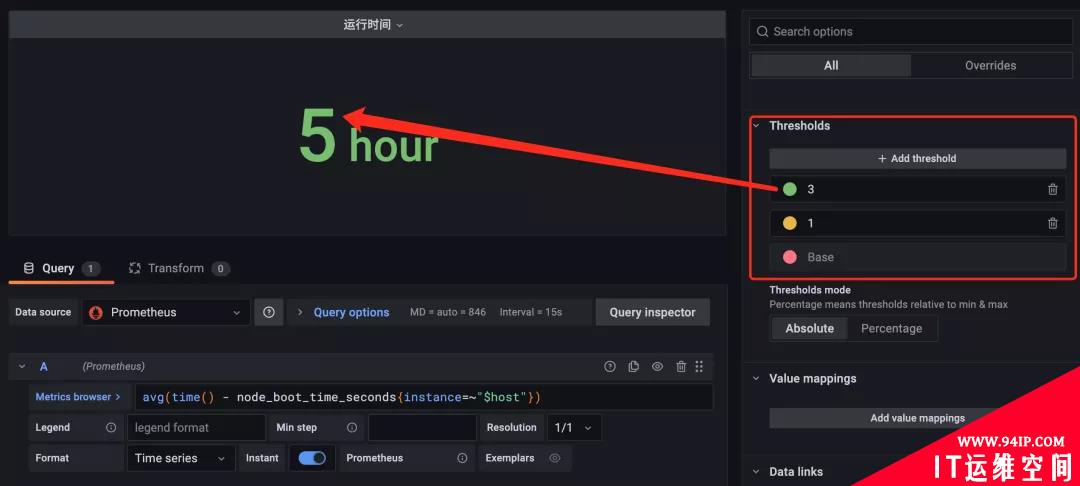Open the Query inspector
The image size is (1080, 486).
[652, 313]
